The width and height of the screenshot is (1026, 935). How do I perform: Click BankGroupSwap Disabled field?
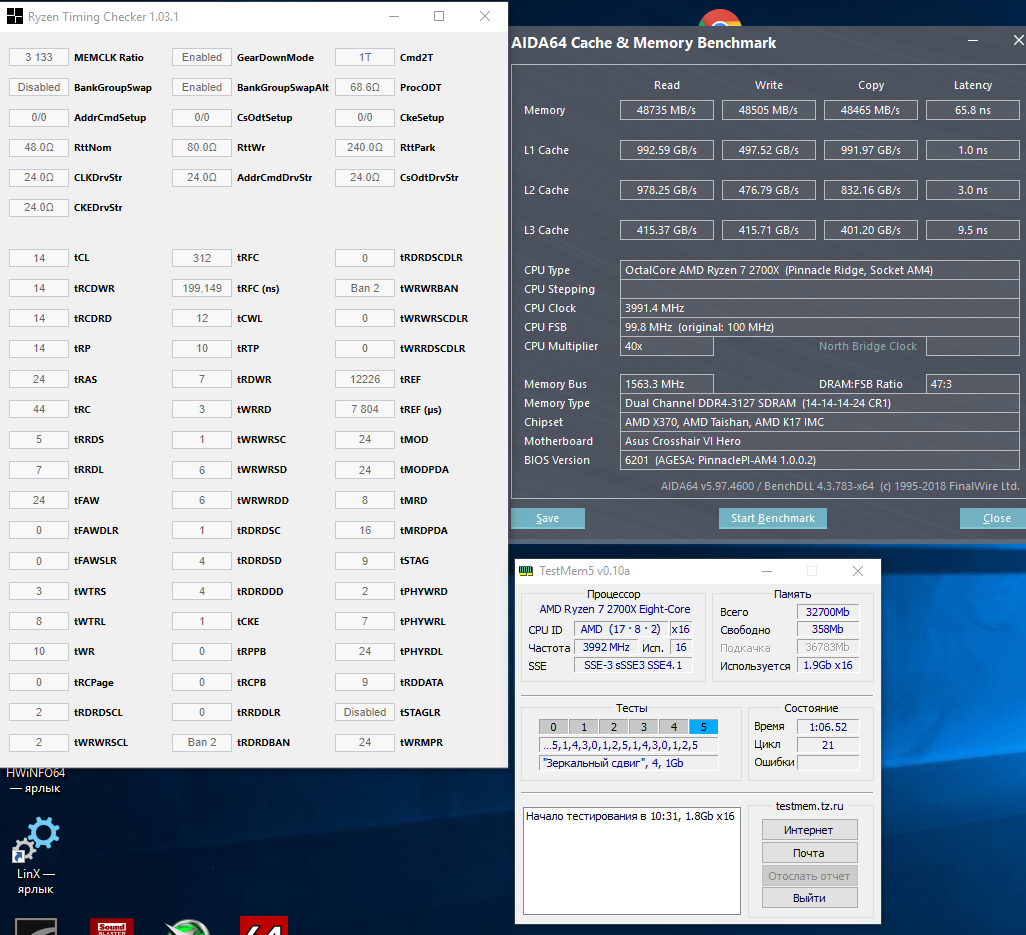[x=39, y=87]
